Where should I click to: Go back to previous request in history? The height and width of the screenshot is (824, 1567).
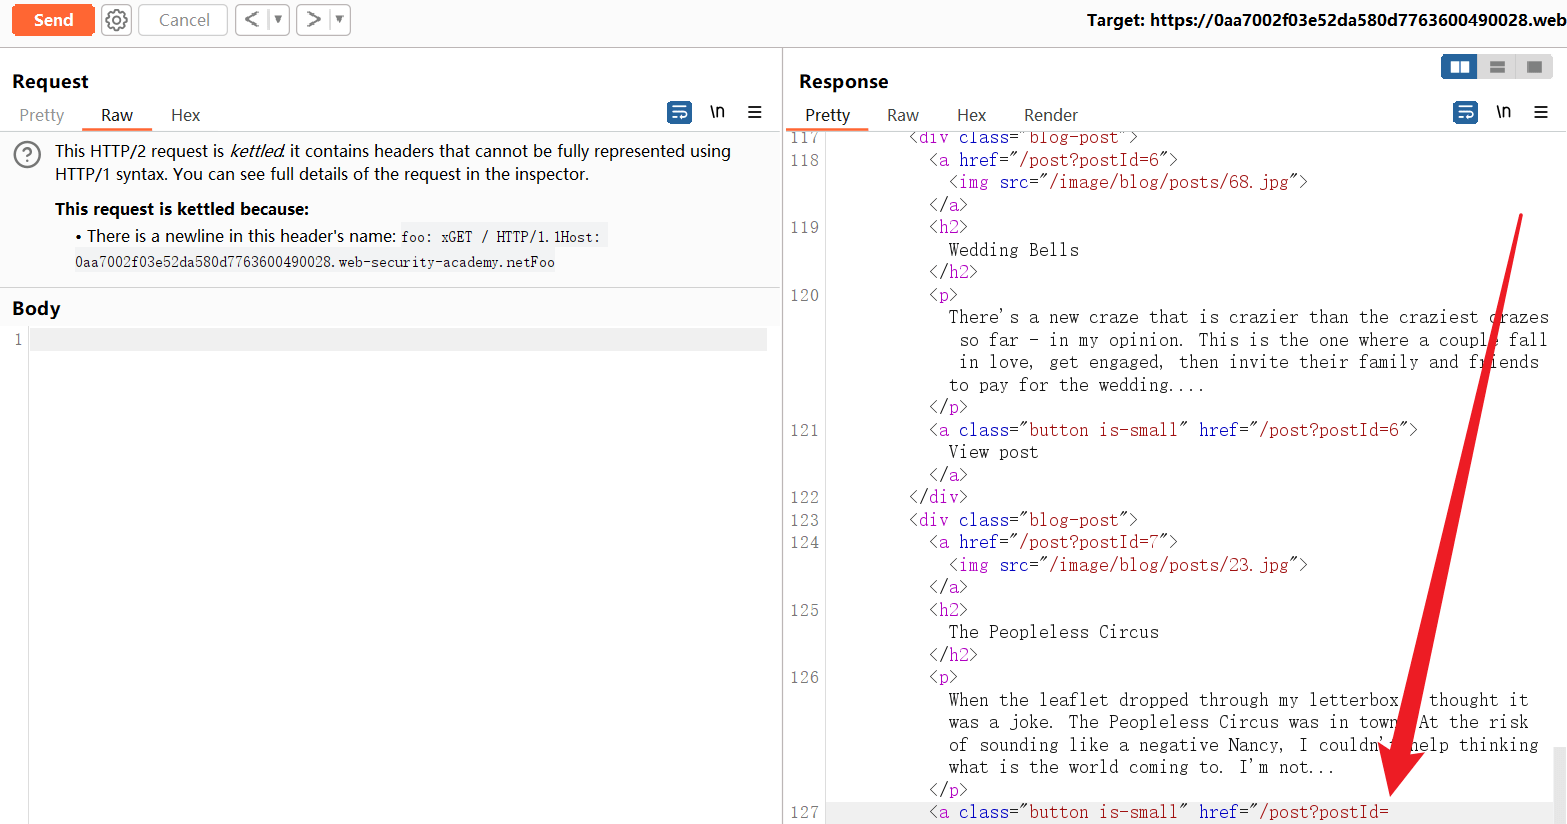coord(251,19)
